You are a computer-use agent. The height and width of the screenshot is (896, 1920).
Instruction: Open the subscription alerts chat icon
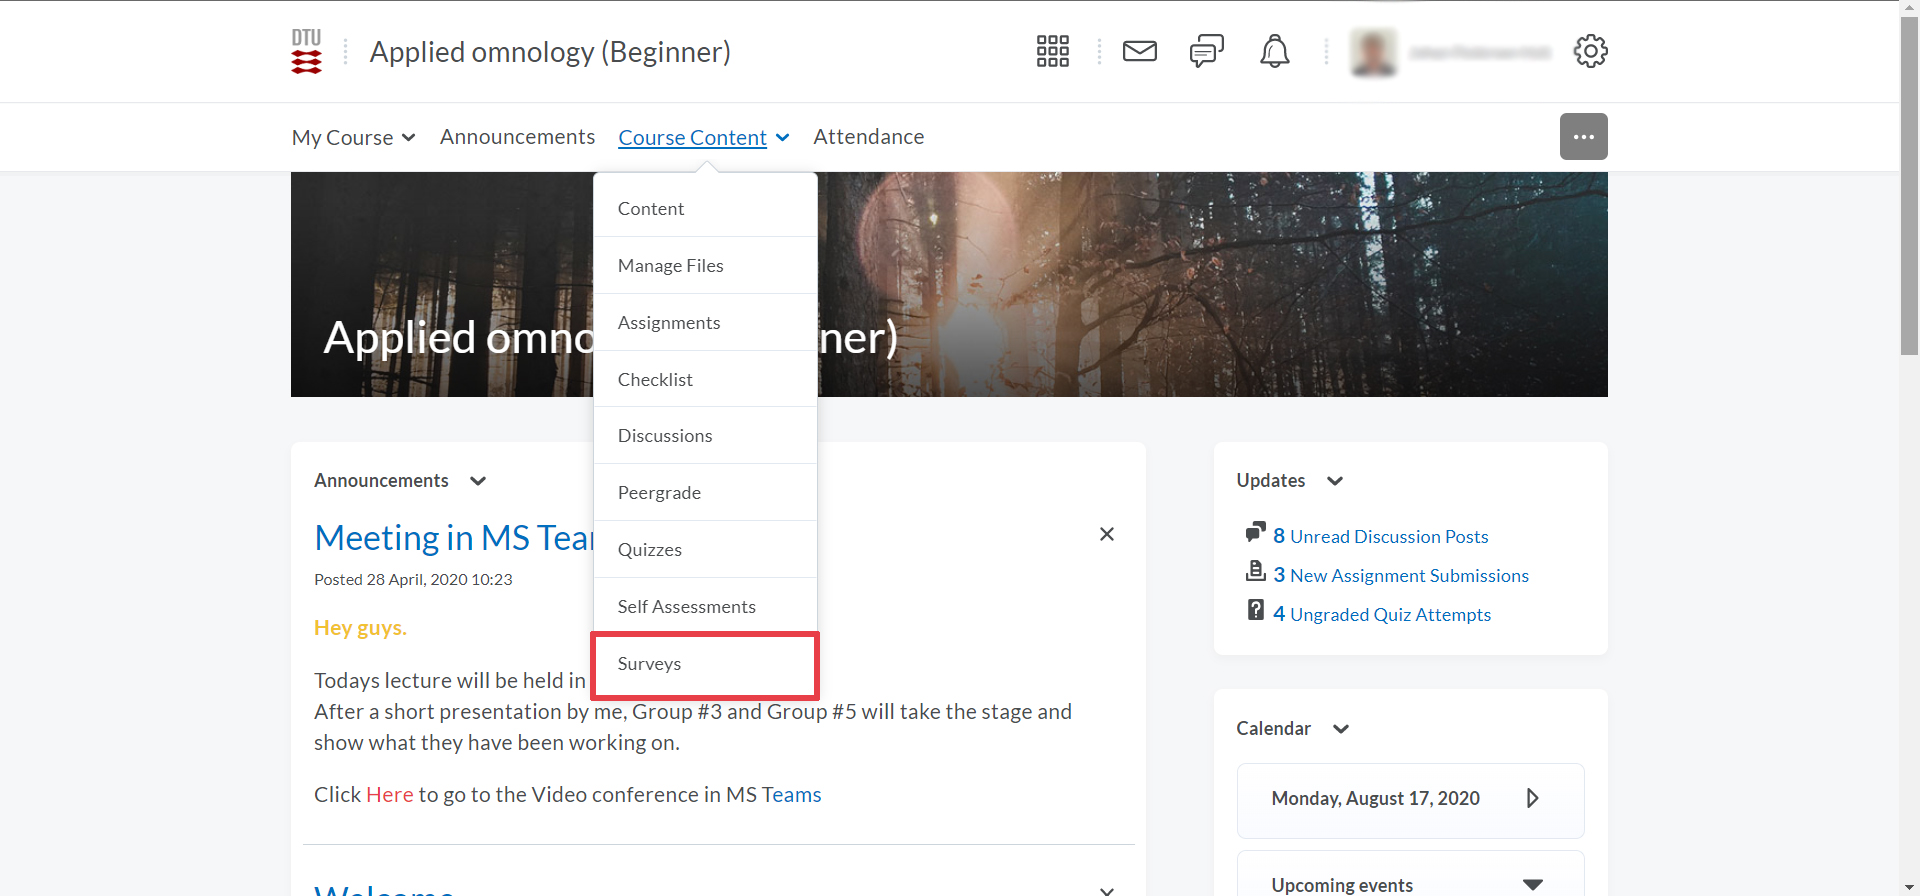click(x=1206, y=51)
